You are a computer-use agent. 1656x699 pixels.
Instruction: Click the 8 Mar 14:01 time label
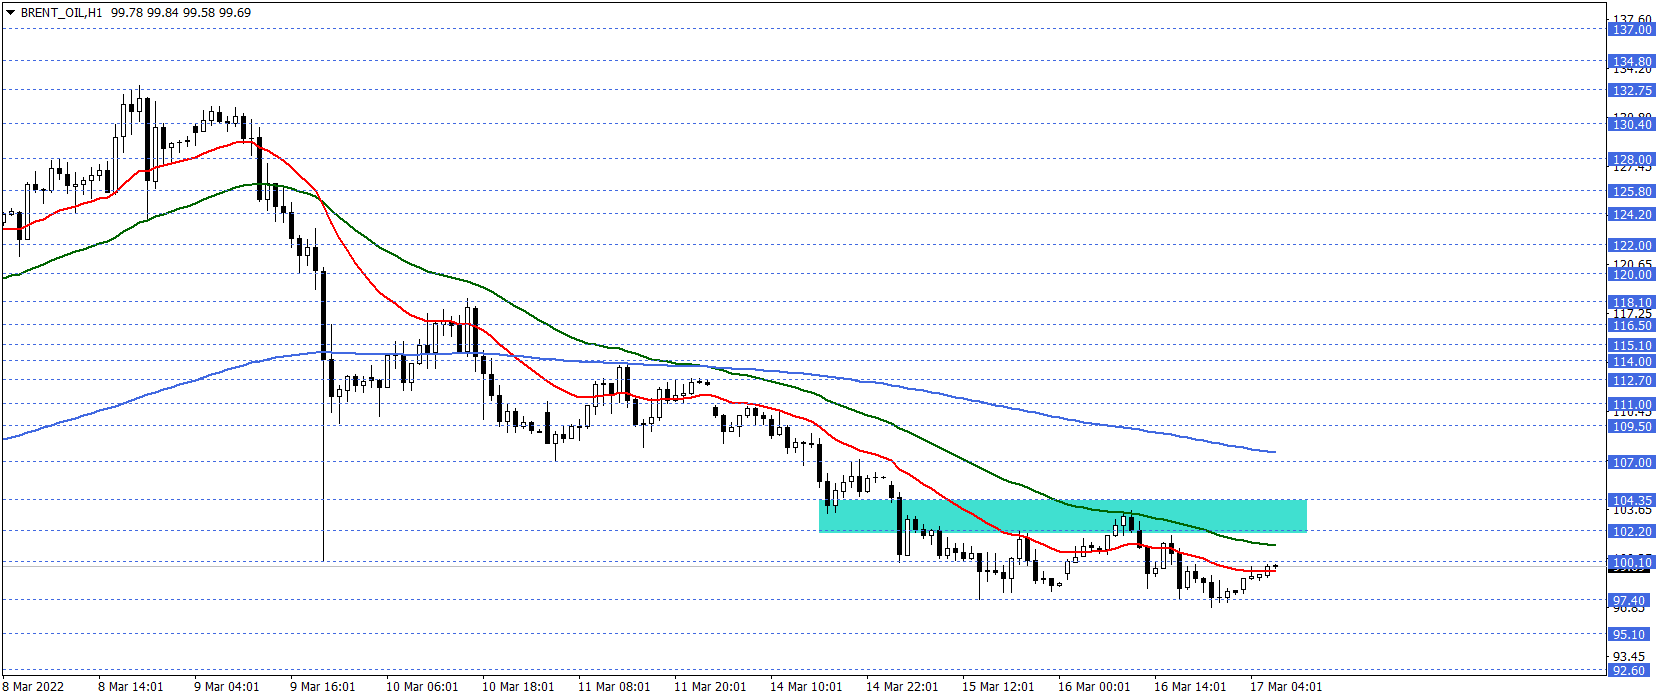coord(131,687)
